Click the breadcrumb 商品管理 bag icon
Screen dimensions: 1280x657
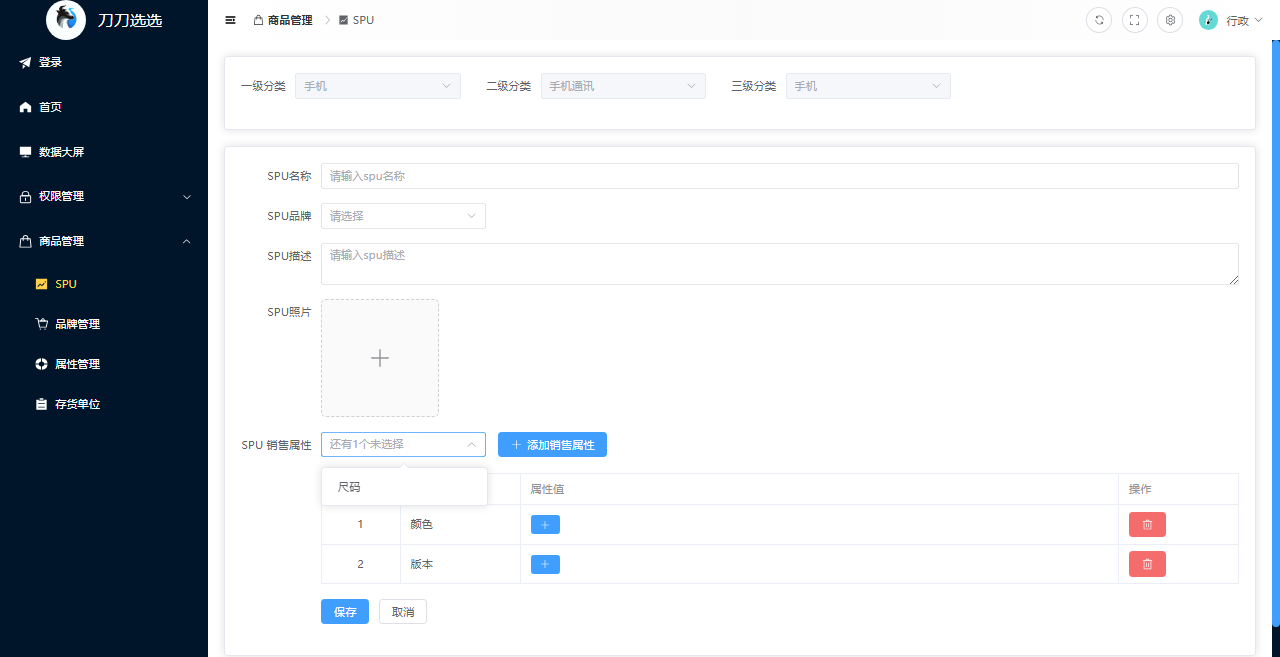point(259,20)
